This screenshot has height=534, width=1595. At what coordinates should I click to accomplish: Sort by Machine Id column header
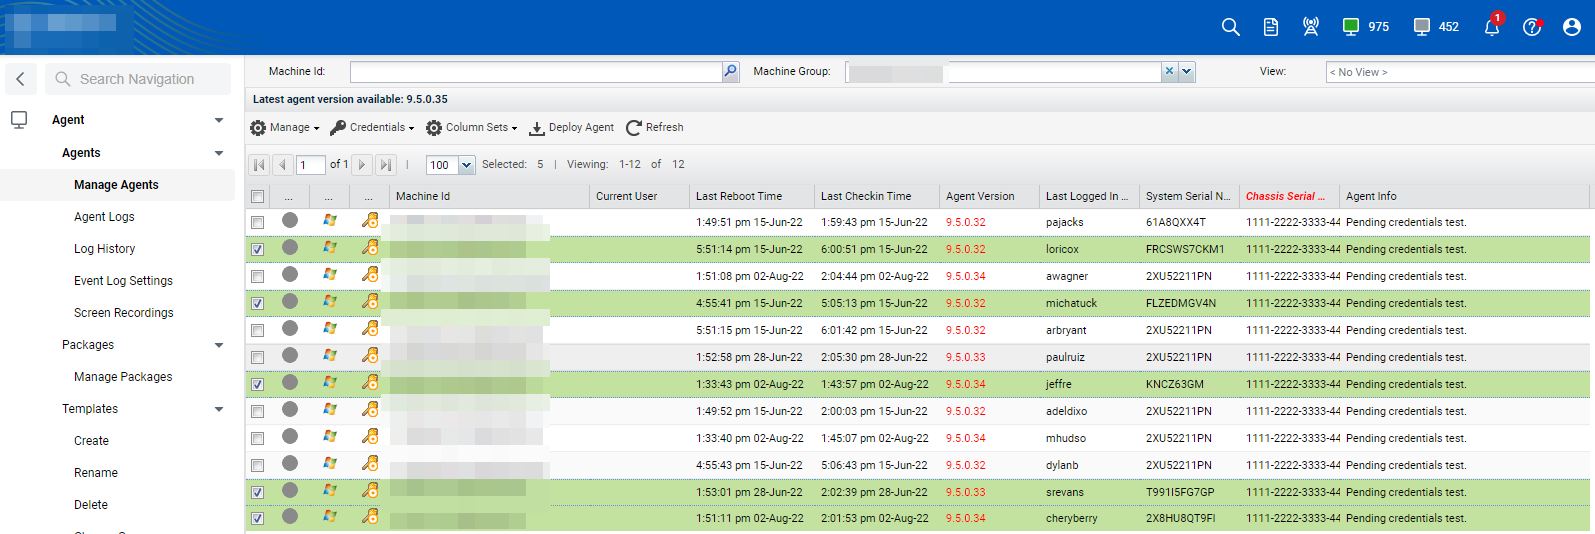pos(490,196)
